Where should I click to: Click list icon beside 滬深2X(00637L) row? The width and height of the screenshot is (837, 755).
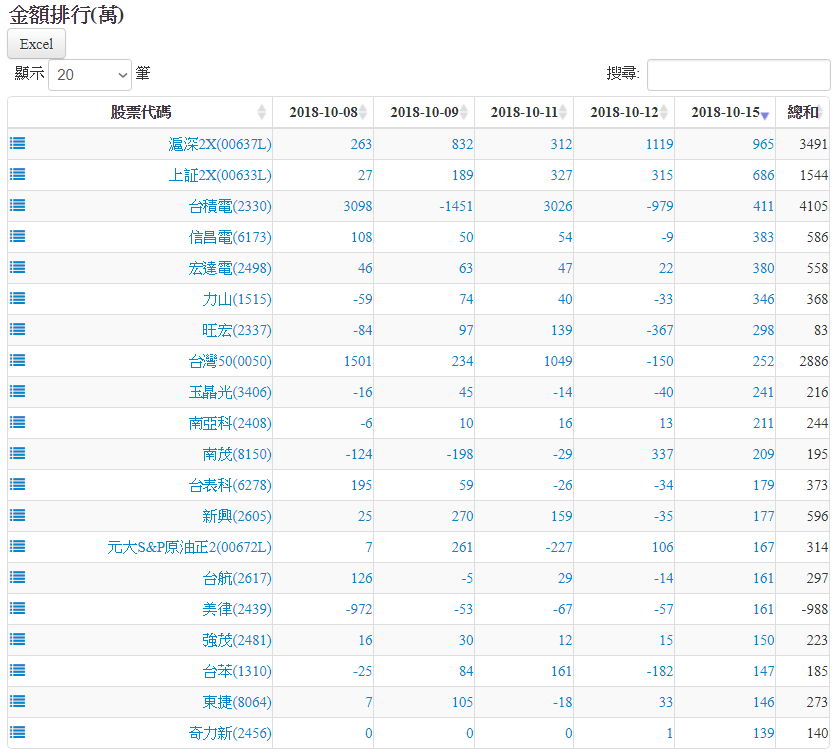tap(18, 143)
